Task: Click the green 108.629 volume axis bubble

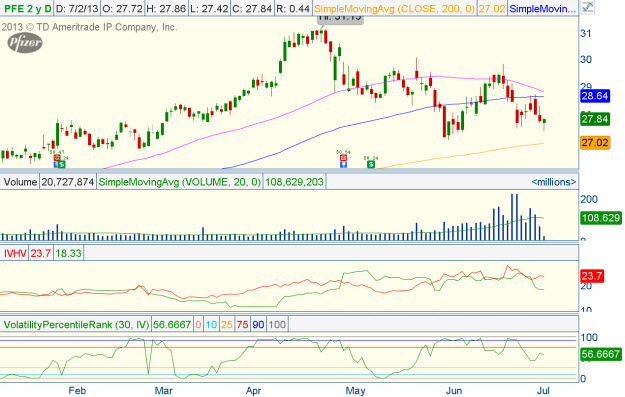Action: pos(601,218)
